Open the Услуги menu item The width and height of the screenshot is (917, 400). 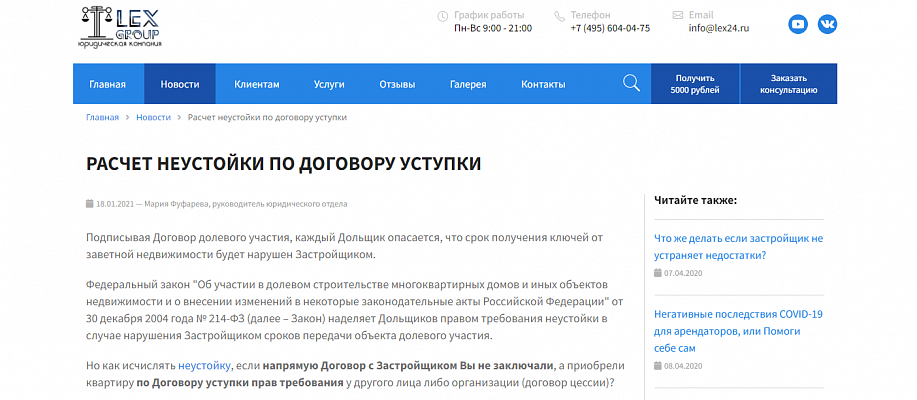point(329,84)
